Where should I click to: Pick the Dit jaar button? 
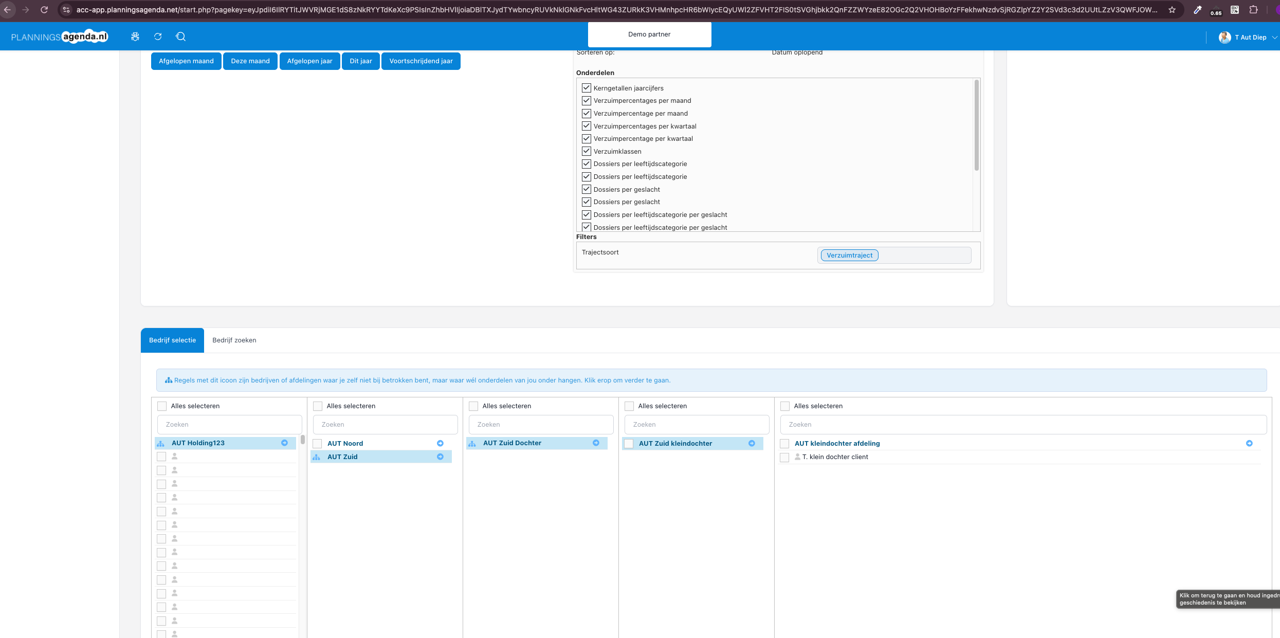click(x=361, y=61)
